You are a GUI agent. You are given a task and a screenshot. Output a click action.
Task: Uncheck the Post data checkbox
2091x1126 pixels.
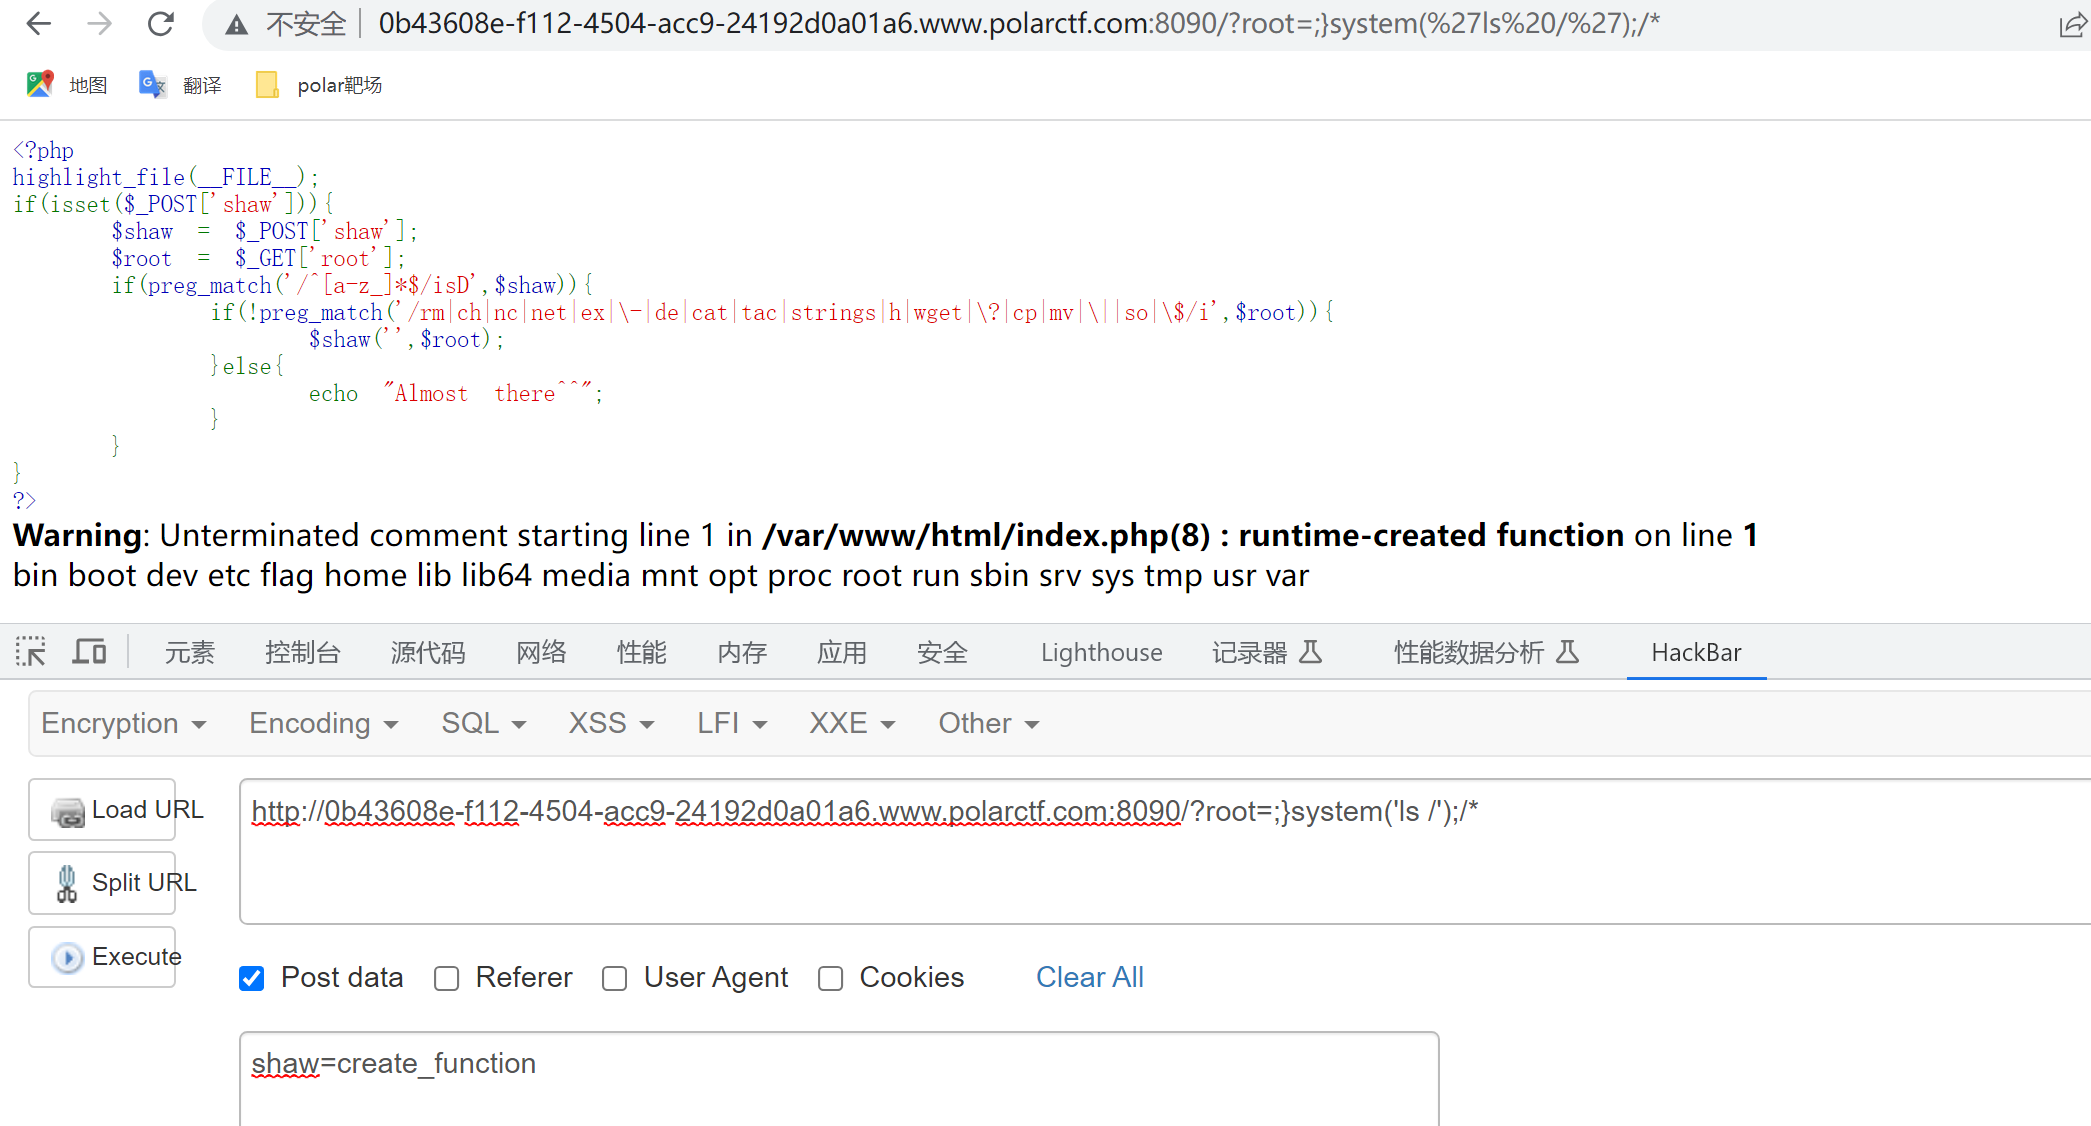pyautogui.click(x=252, y=978)
